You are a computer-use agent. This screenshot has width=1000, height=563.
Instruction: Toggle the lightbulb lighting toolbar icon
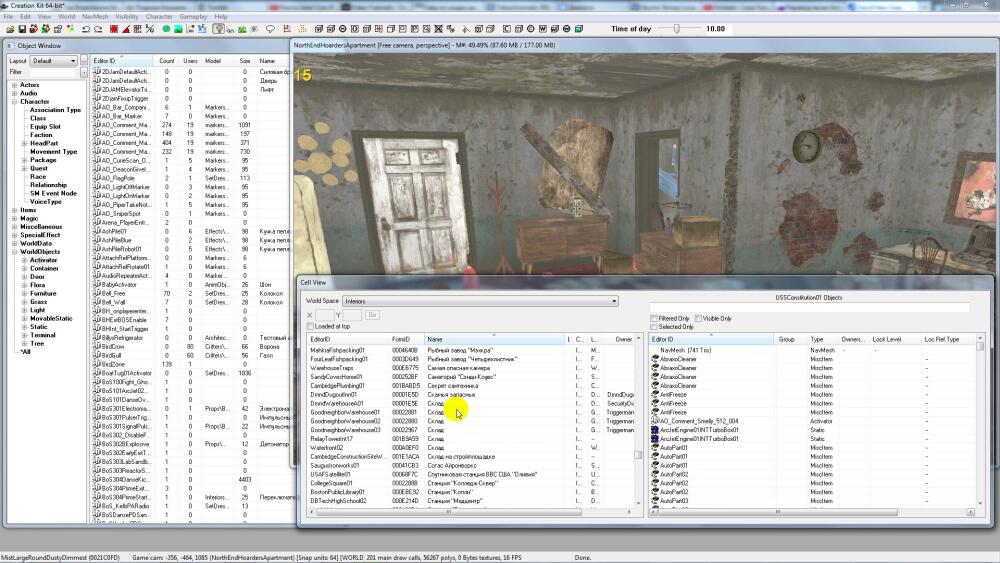pyautogui.click(x=218, y=29)
